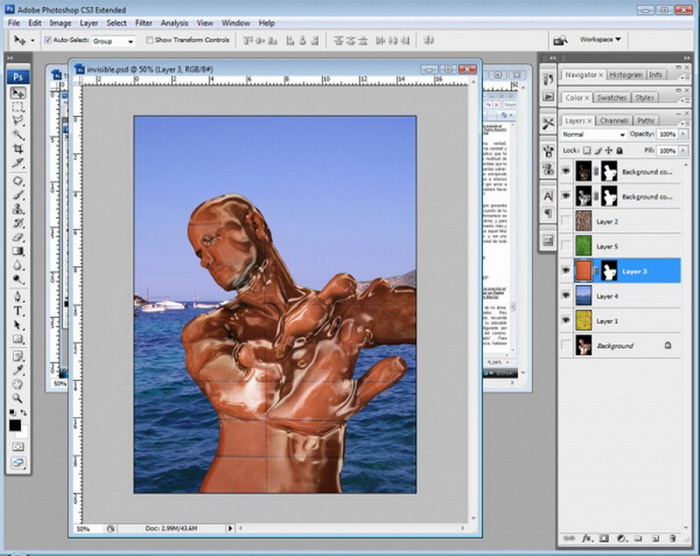The width and height of the screenshot is (700, 556).
Task: Open tool preset picker arrow
Action: pyautogui.click(x=32, y=41)
